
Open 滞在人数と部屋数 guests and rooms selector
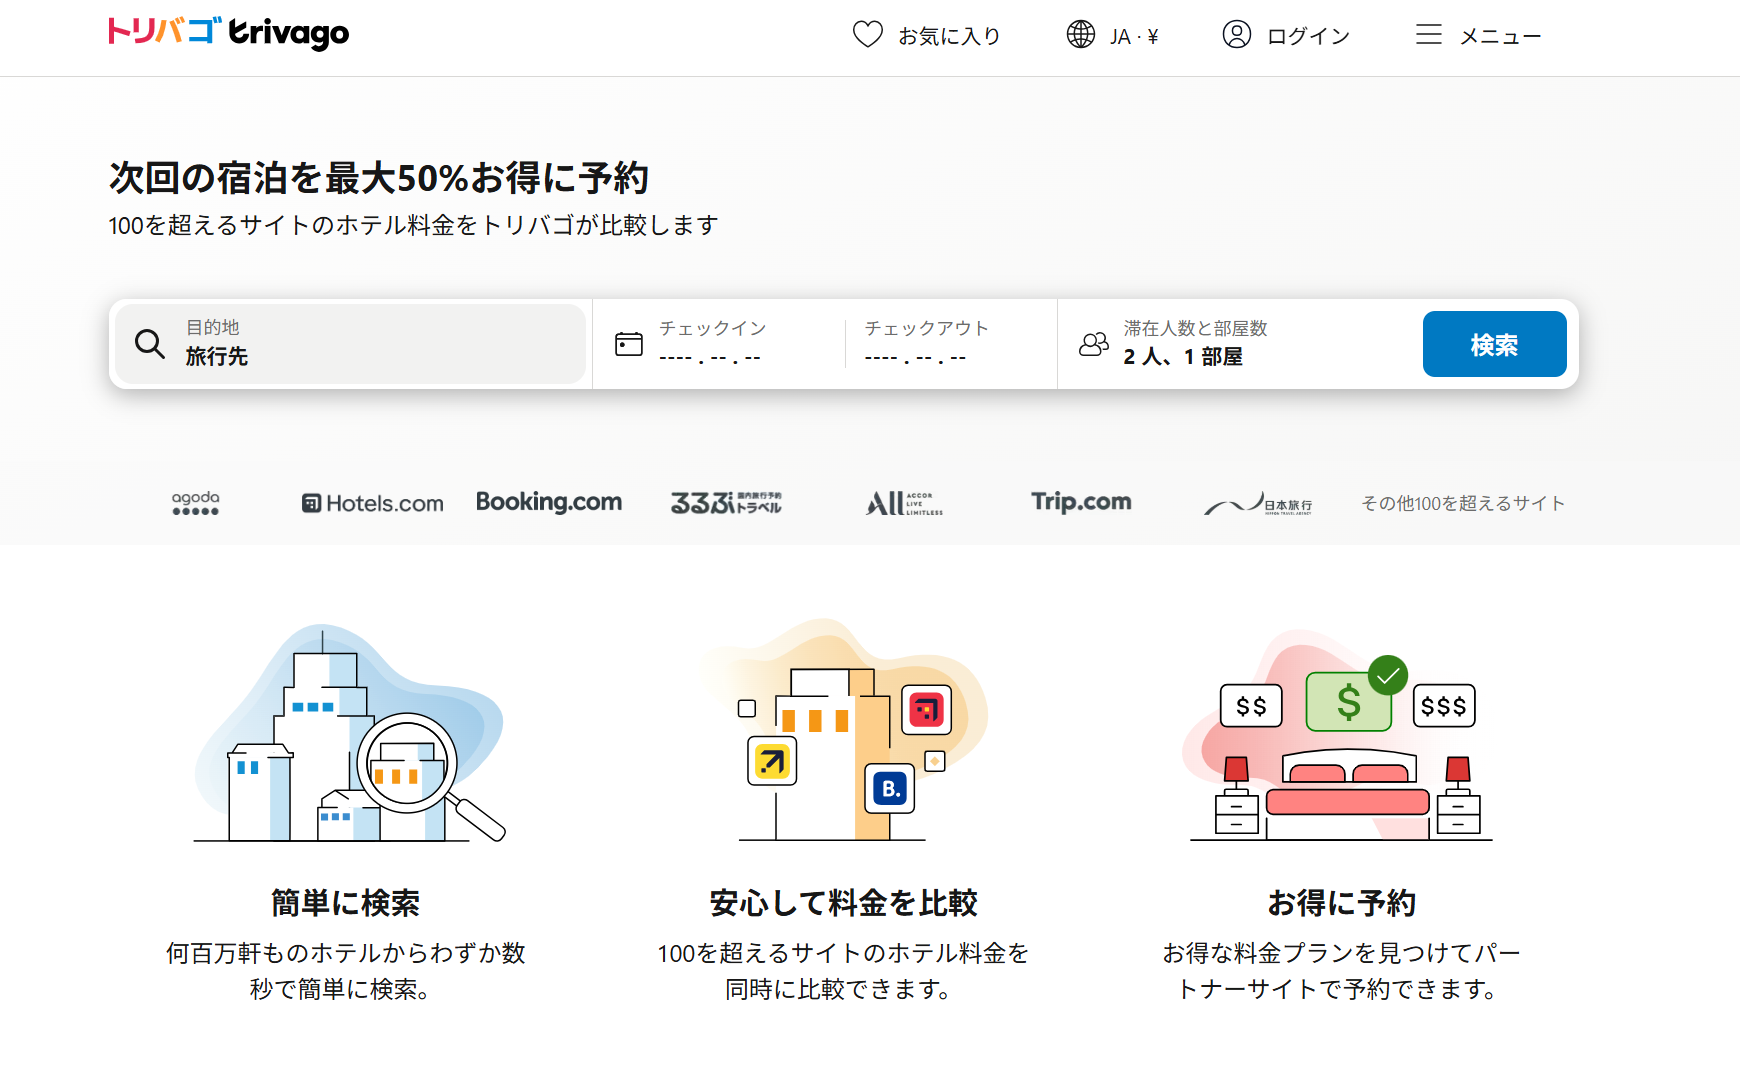[x=1238, y=344]
